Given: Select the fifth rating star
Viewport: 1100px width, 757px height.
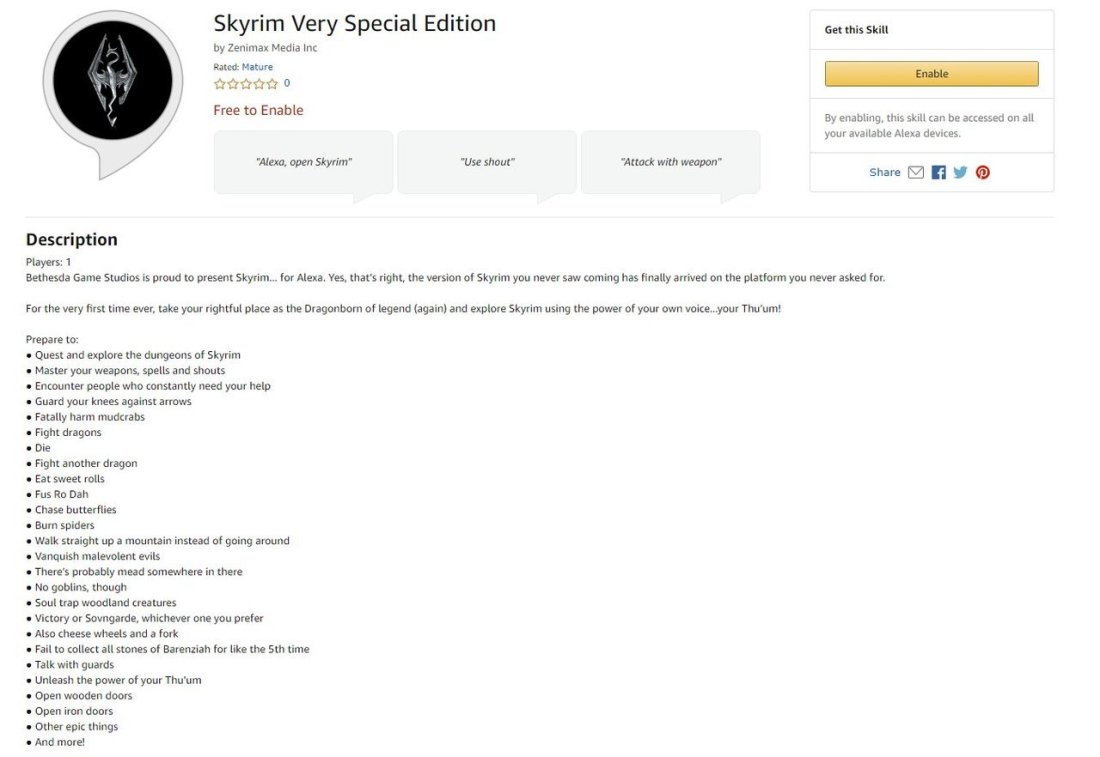Looking at the screenshot, I should 272,84.
